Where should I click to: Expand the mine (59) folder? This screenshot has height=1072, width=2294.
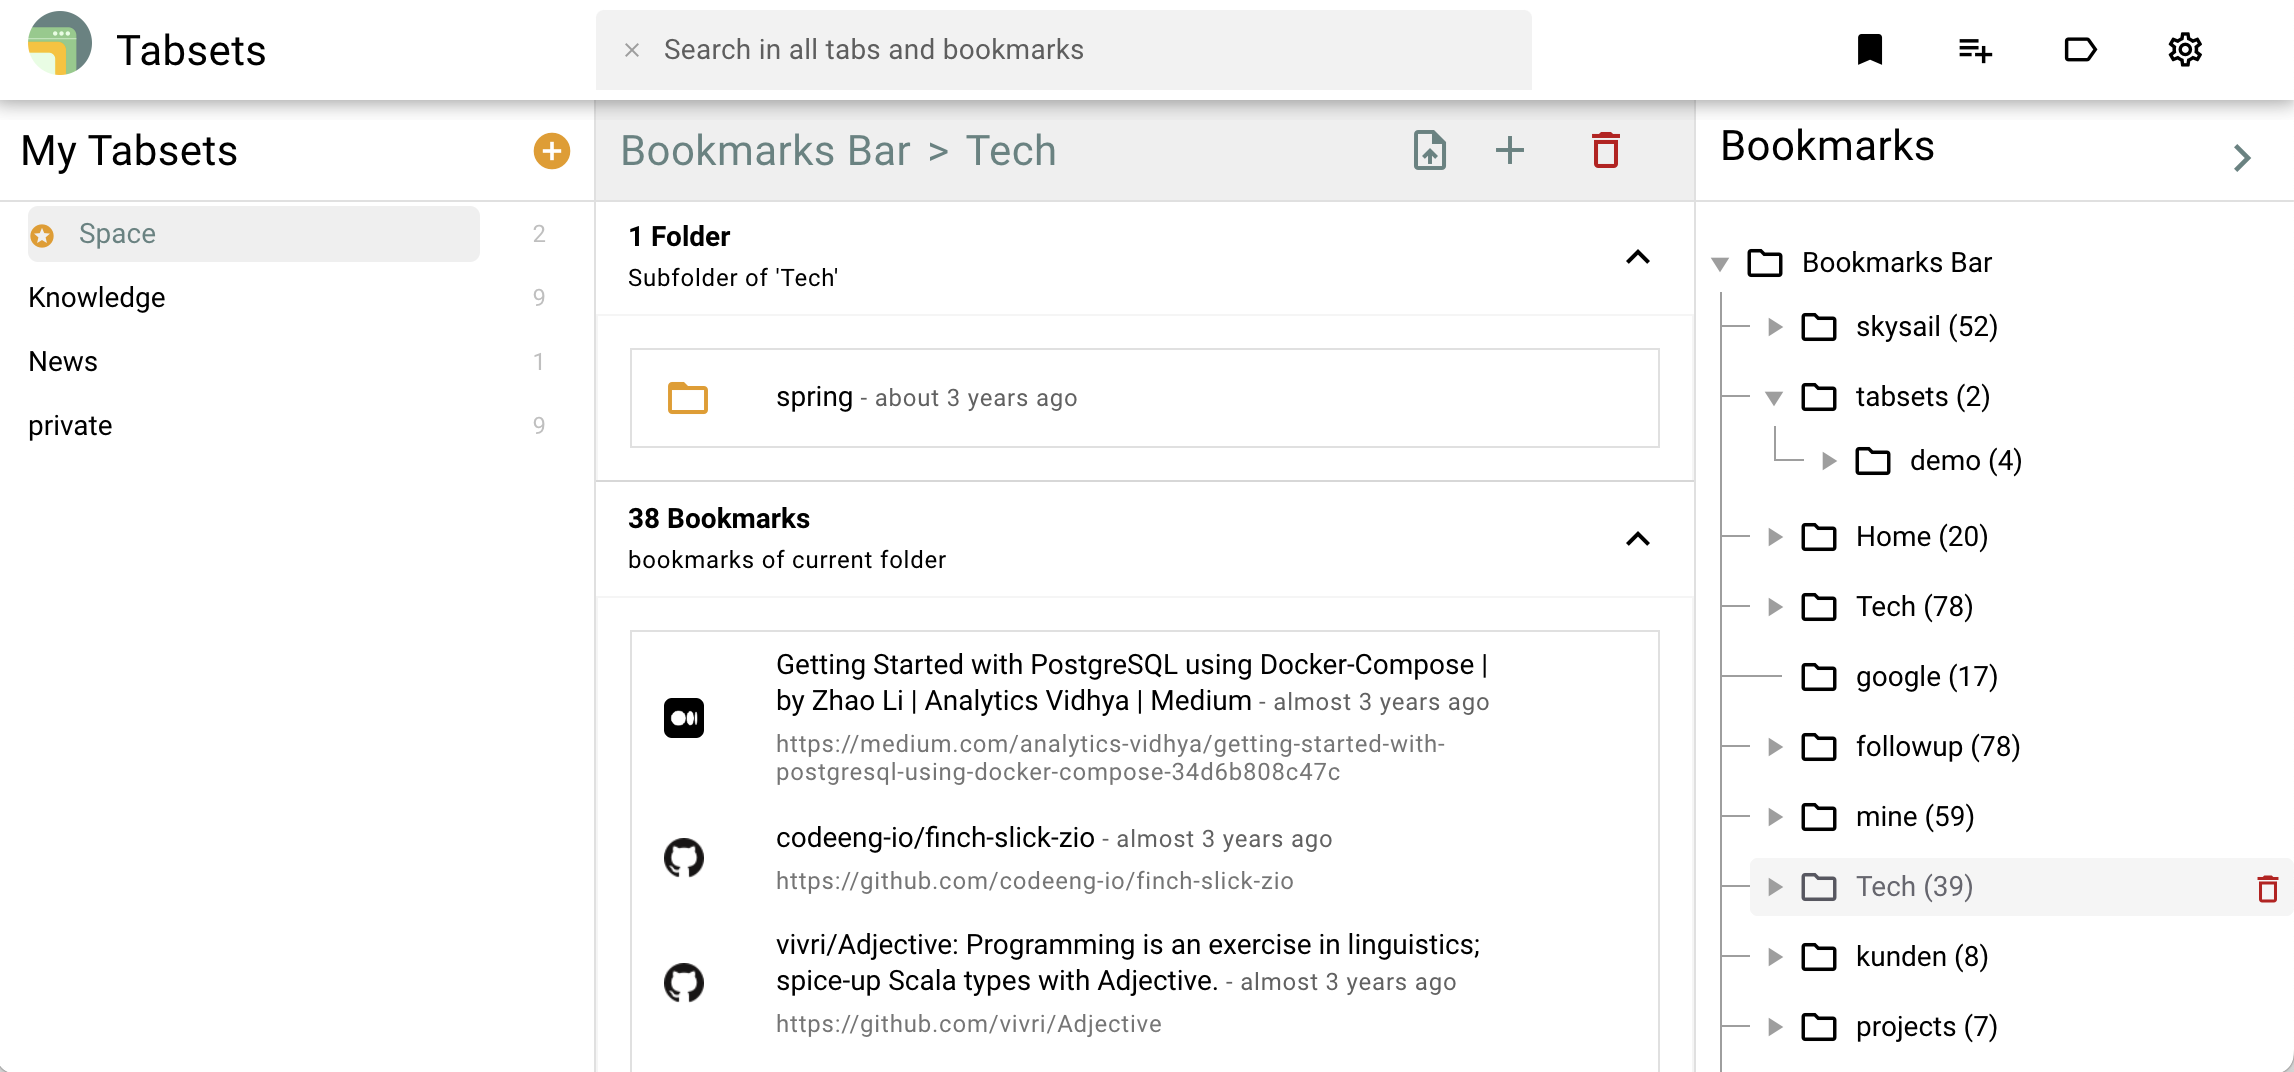click(x=1775, y=817)
